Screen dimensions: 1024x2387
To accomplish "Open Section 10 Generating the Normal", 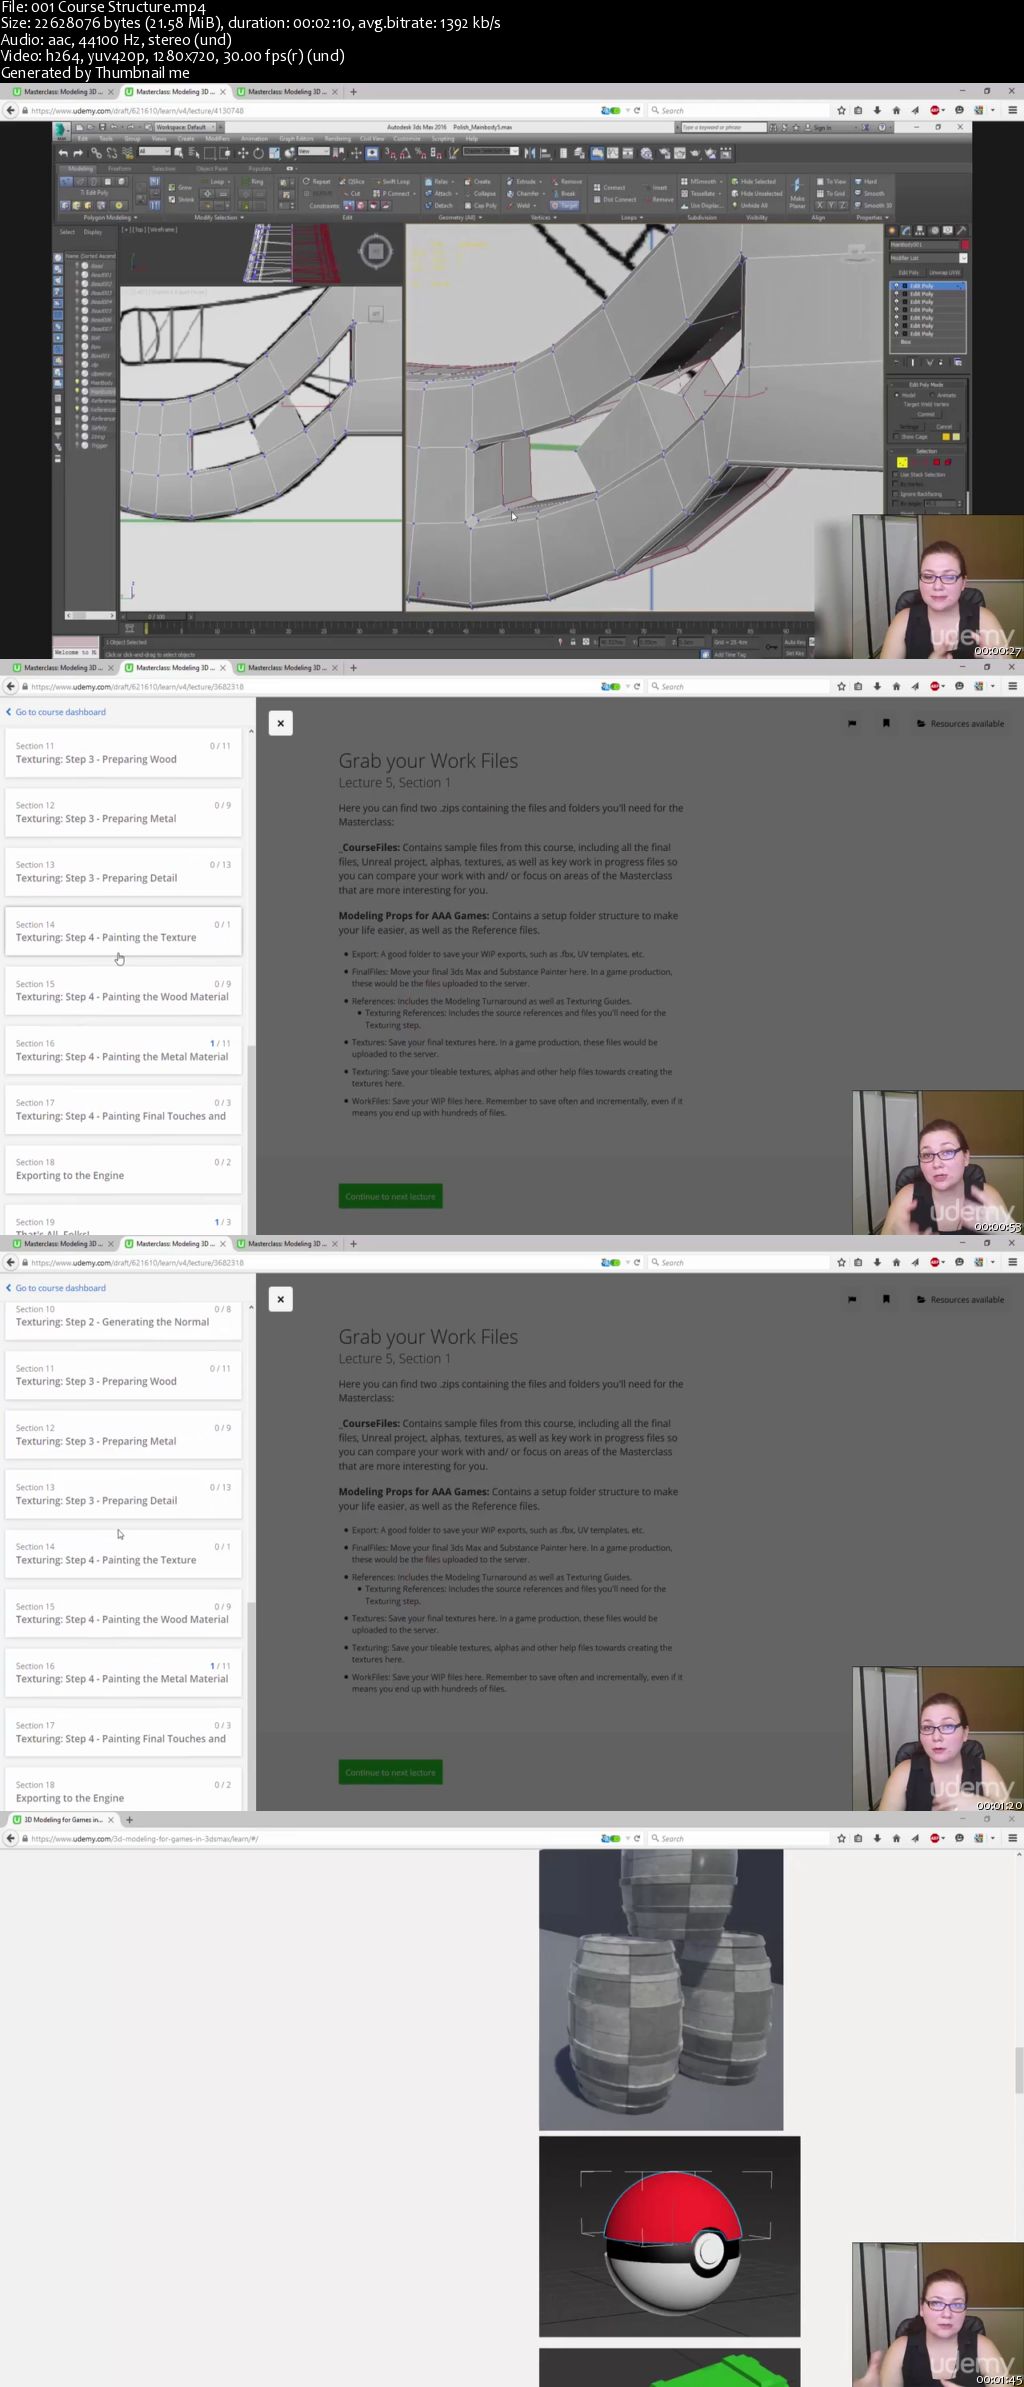I will tap(123, 1316).
